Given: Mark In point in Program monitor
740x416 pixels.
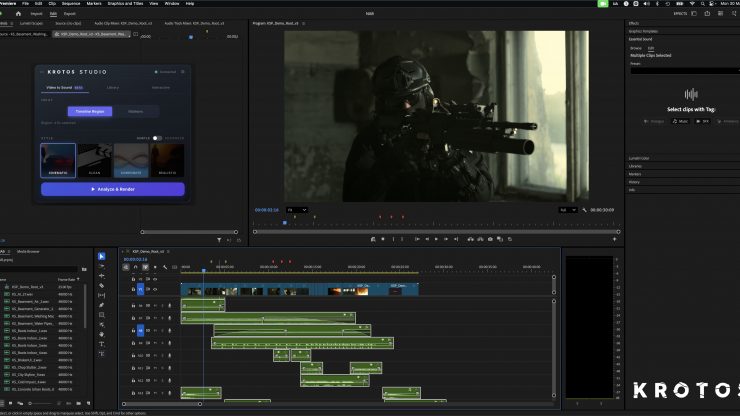Looking at the screenshot, I should 393,239.
